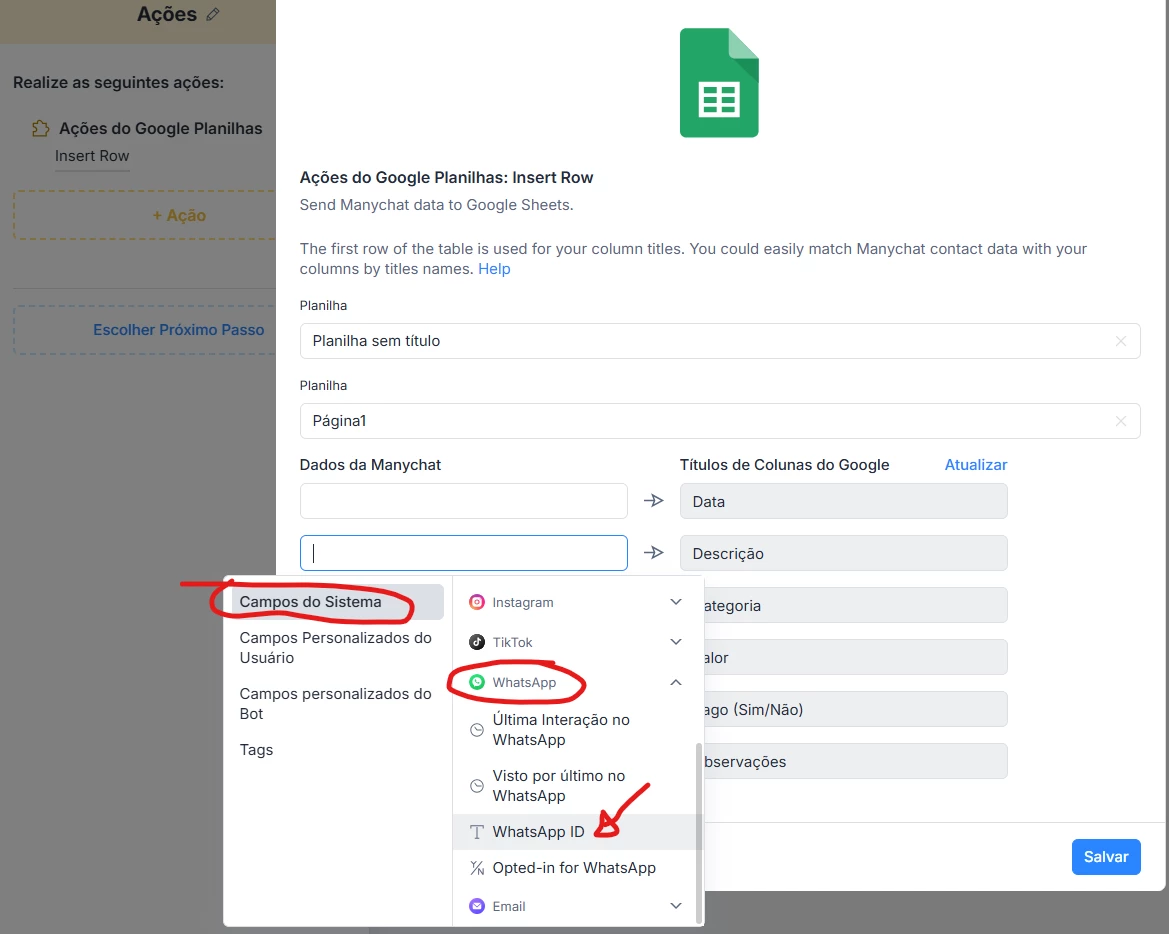Choose Opted-in for WhatsApp field
The height and width of the screenshot is (934, 1169).
click(574, 868)
